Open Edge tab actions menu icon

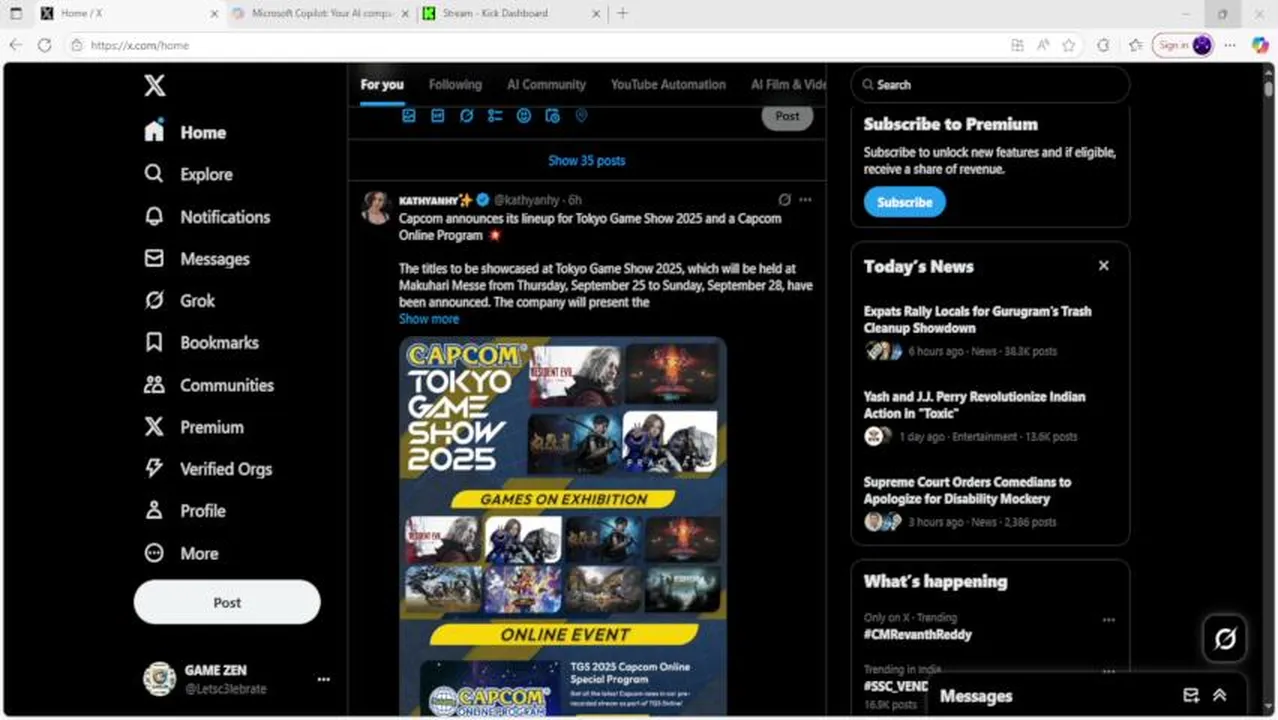click(16, 14)
